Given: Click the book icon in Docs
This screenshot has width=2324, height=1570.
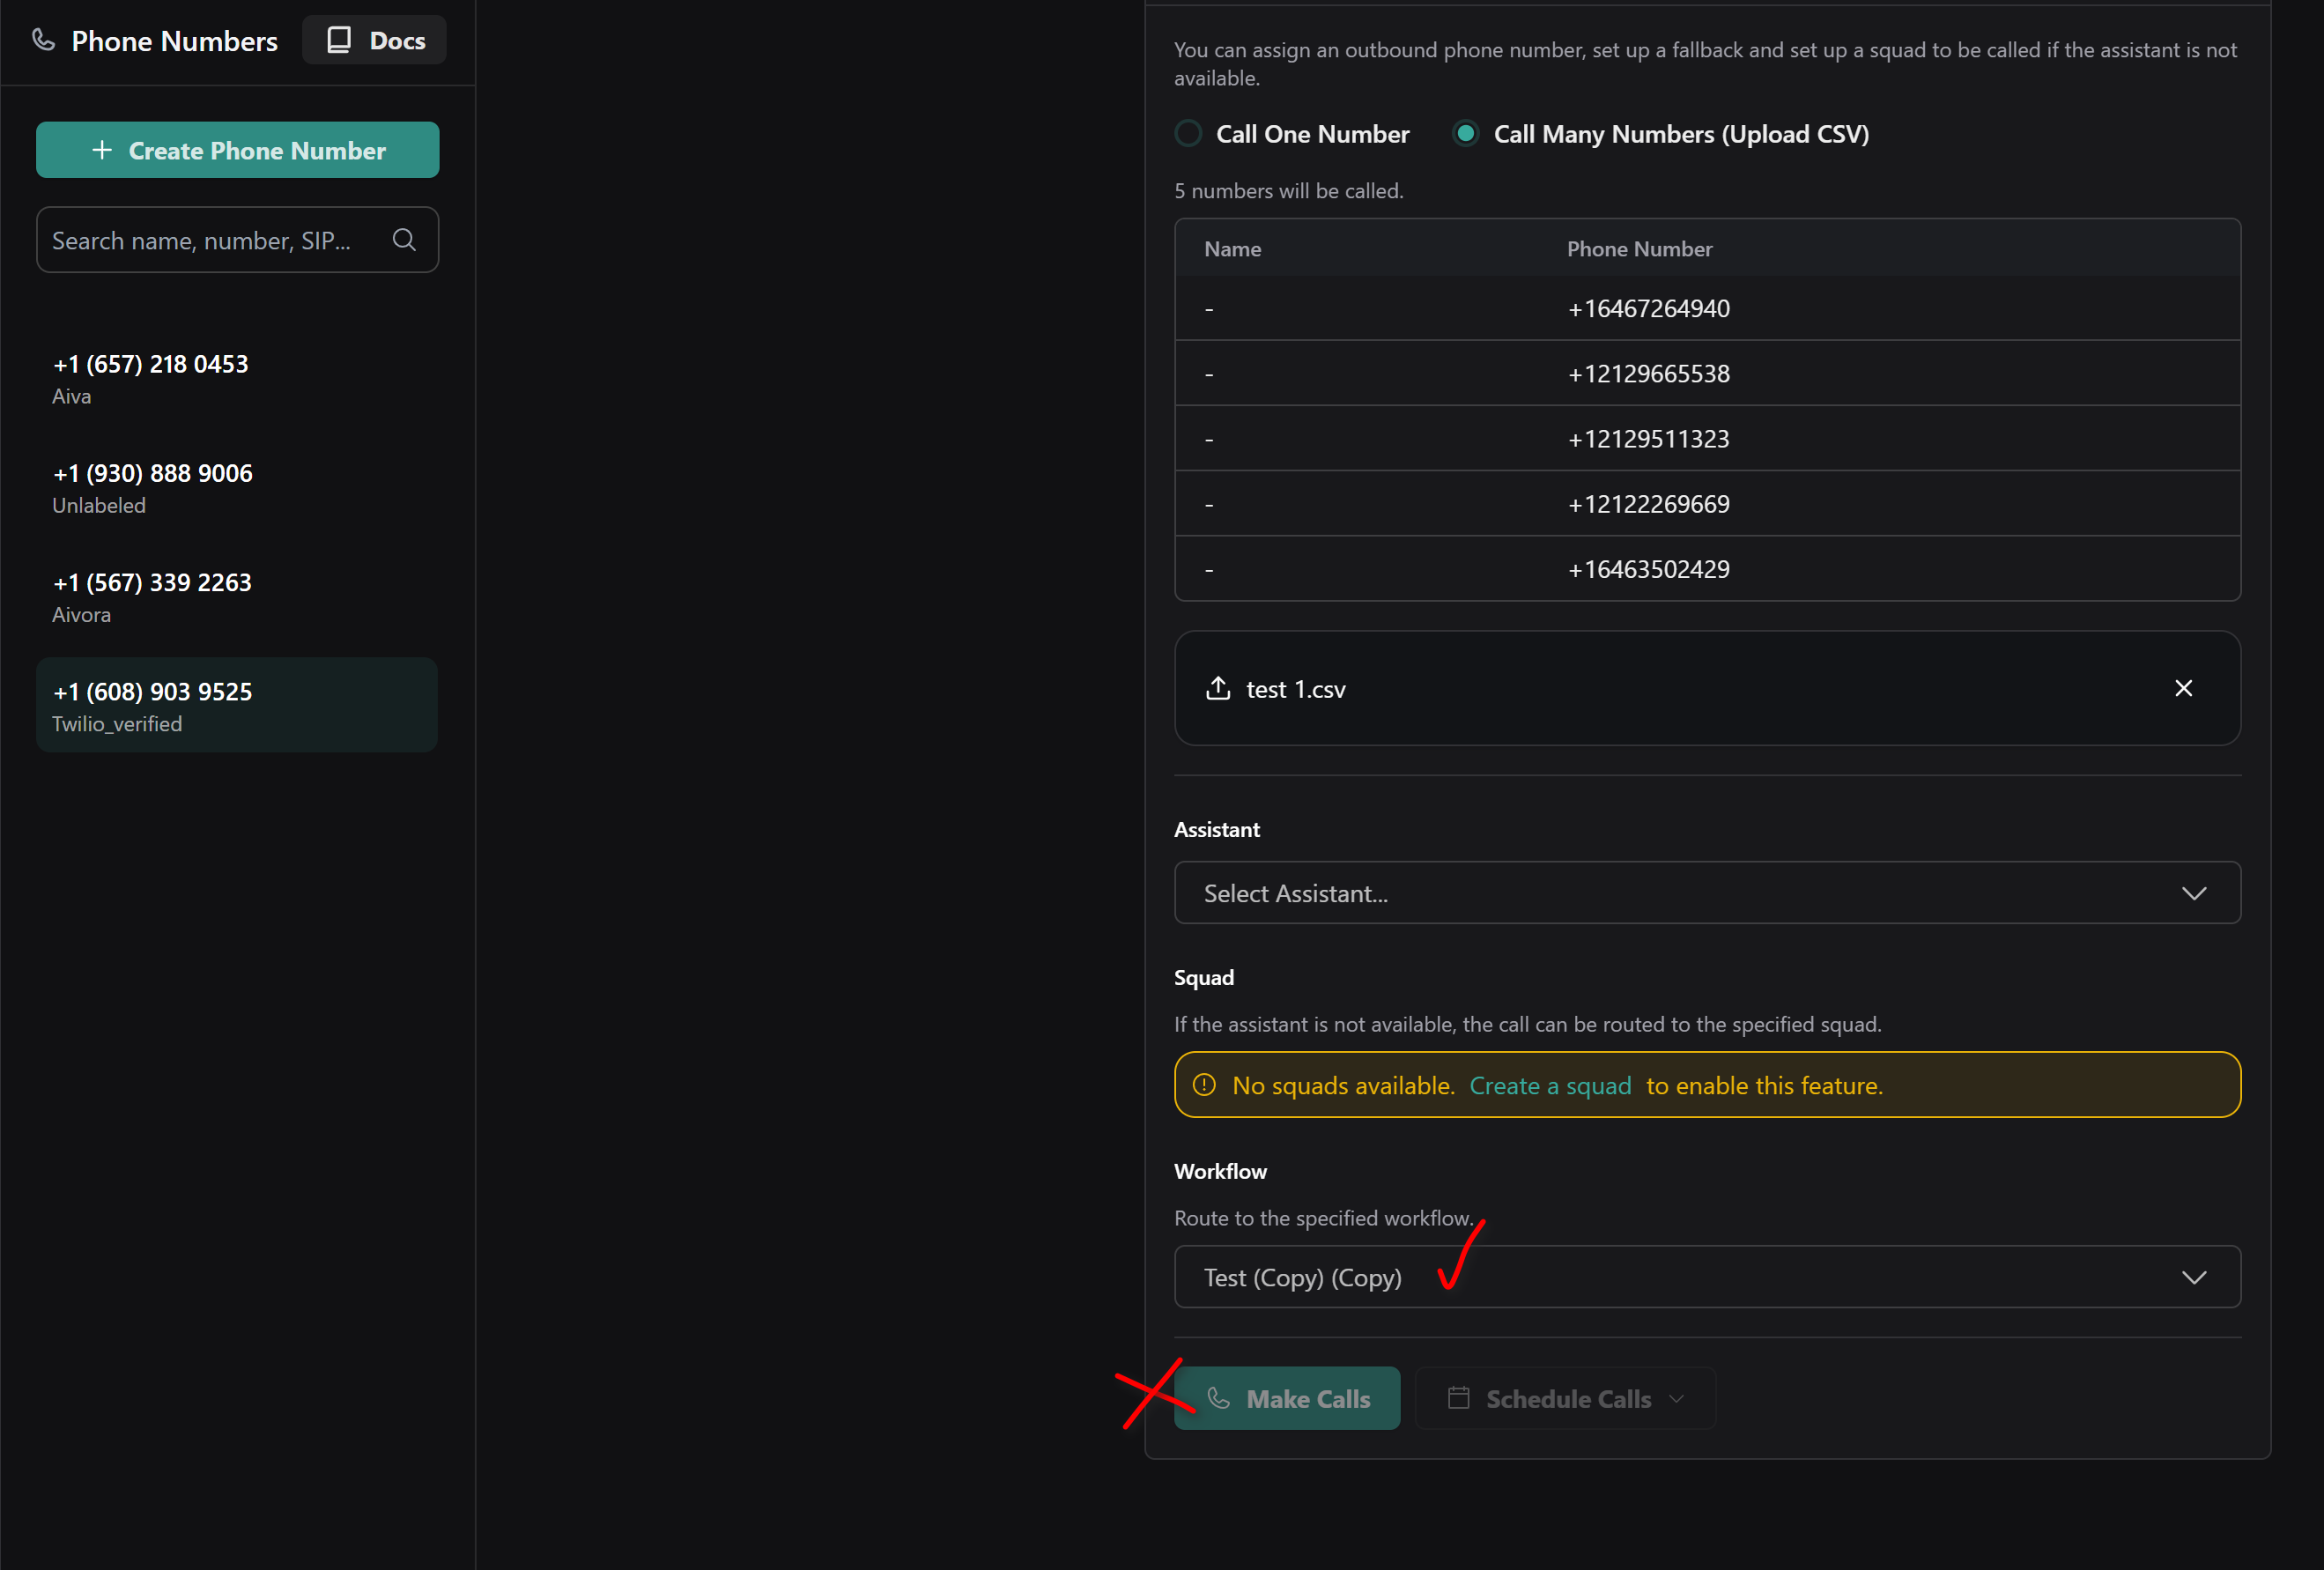Looking at the screenshot, I should pyautogui.click(x=339, y=40).
